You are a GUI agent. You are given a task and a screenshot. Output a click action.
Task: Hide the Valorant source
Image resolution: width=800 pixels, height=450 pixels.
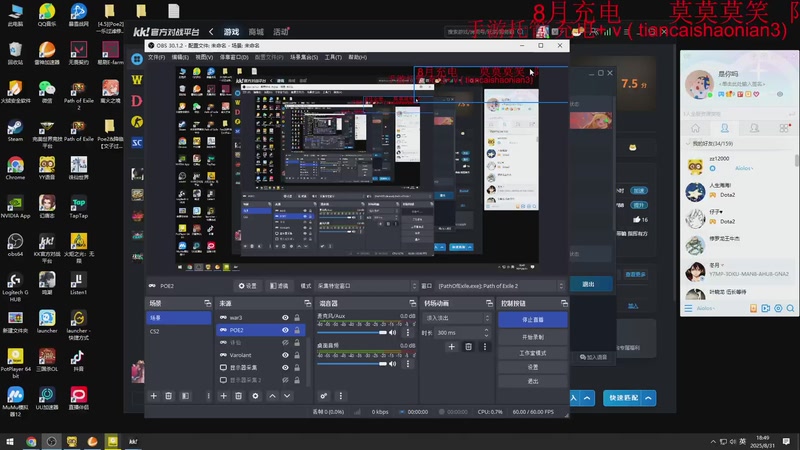pos(285,355)
